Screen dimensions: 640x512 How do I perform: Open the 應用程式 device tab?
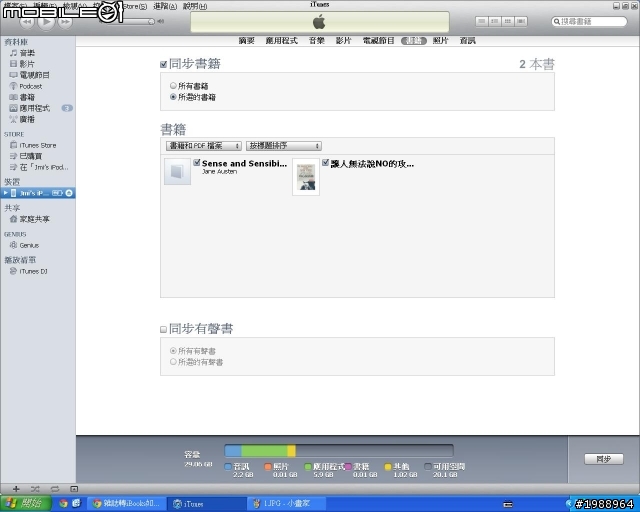[282, 41]
